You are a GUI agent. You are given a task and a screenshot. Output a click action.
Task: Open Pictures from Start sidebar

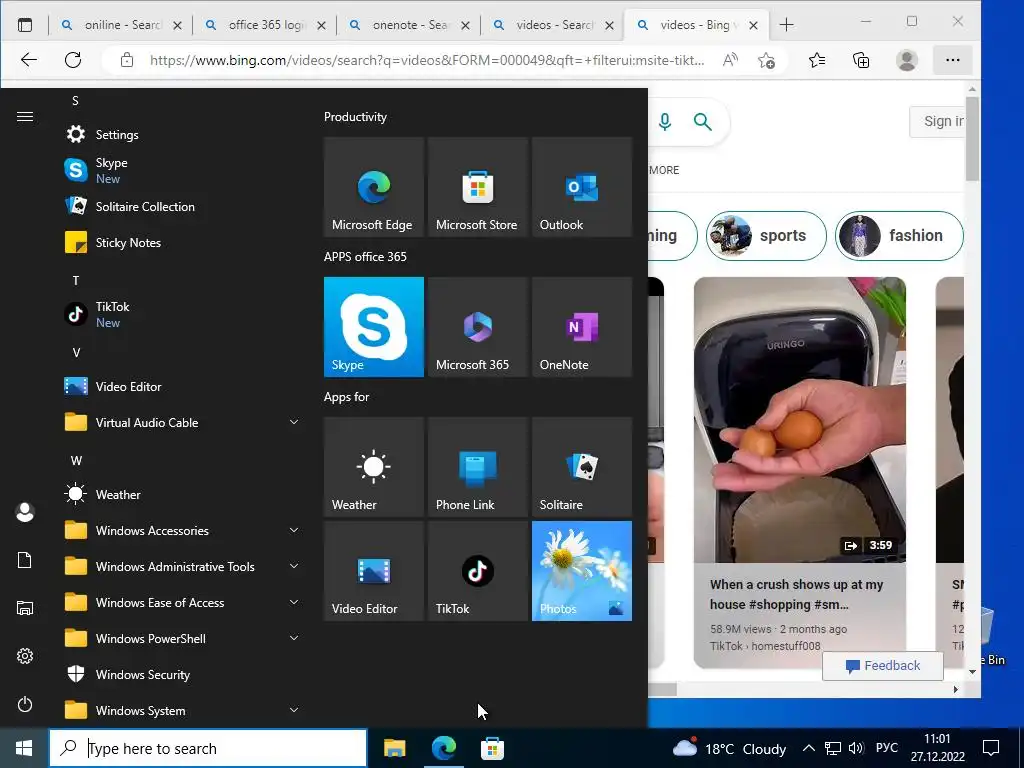[25, 608]
